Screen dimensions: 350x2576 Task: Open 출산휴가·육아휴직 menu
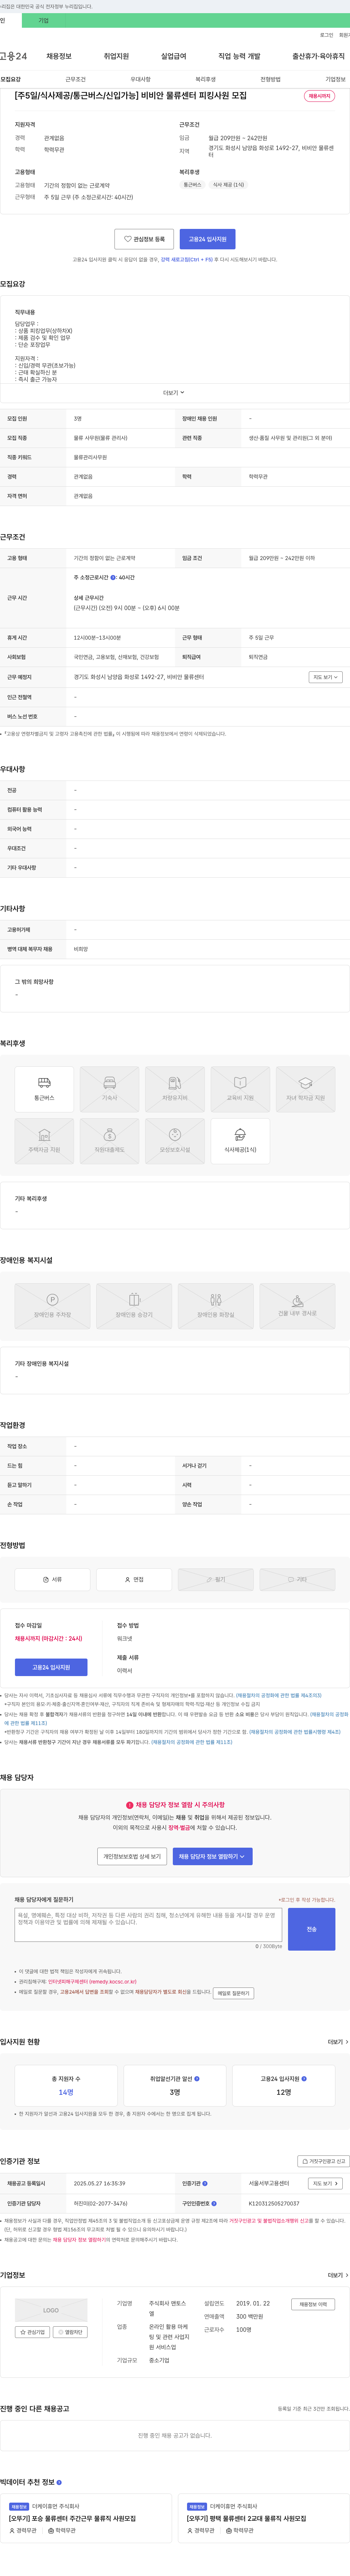coord(318,56)
